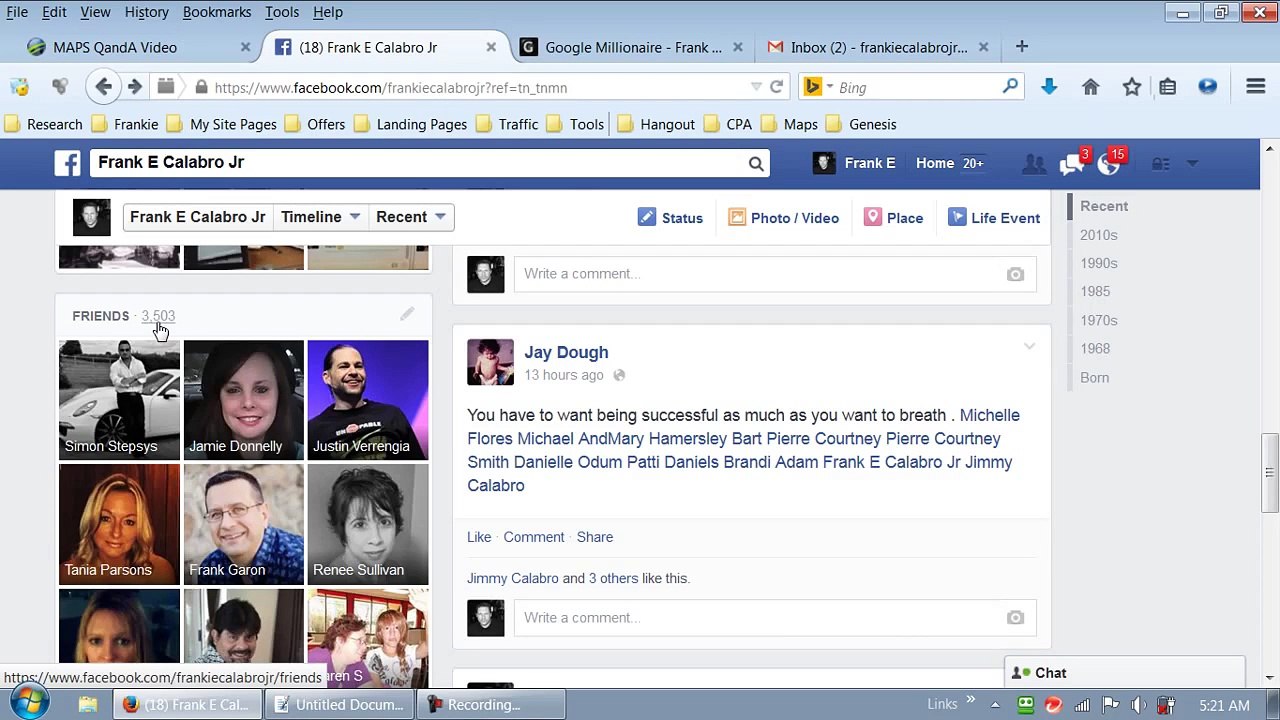Open the Firefox hamburger menu

coord(1256,87)
